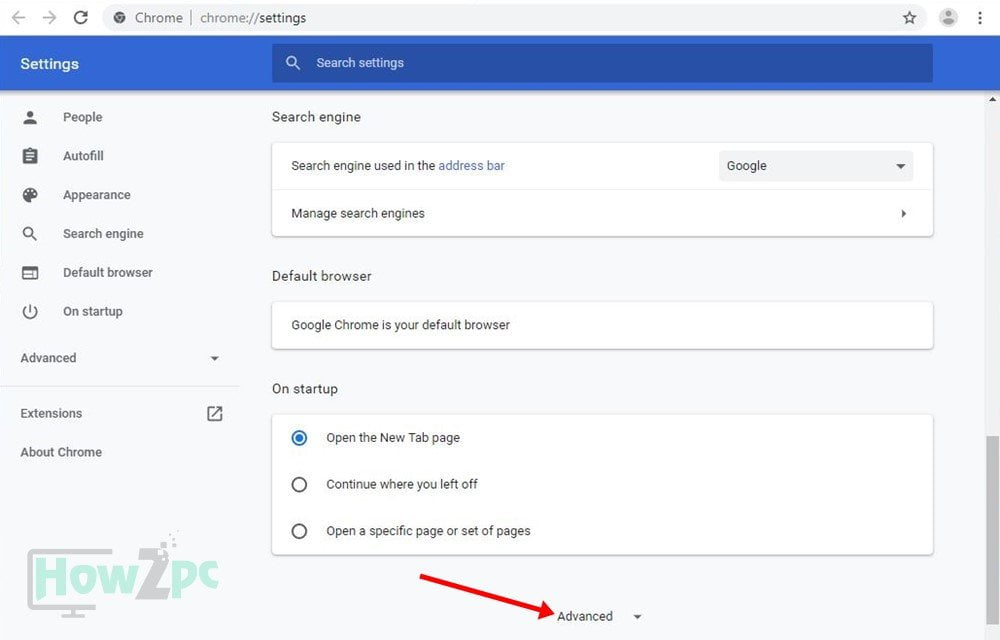The width and height of the screenshot is (1000, 640).
Task: Bookmark this page with the star icon
Action: click(909, 18)
